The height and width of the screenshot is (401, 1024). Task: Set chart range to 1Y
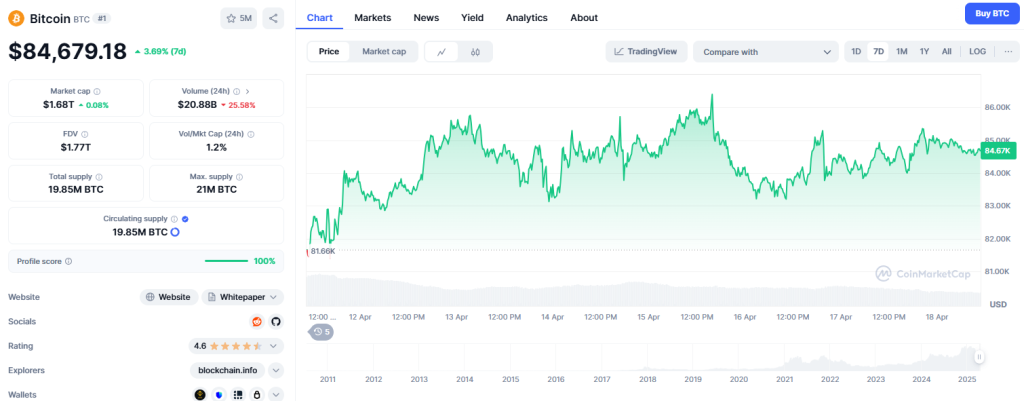click(x=924, y=52)
